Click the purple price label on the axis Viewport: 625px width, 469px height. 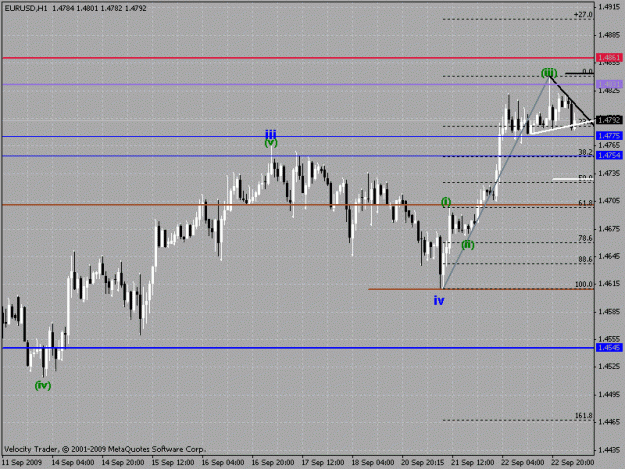pyautogui.click(x=609, y=84)
